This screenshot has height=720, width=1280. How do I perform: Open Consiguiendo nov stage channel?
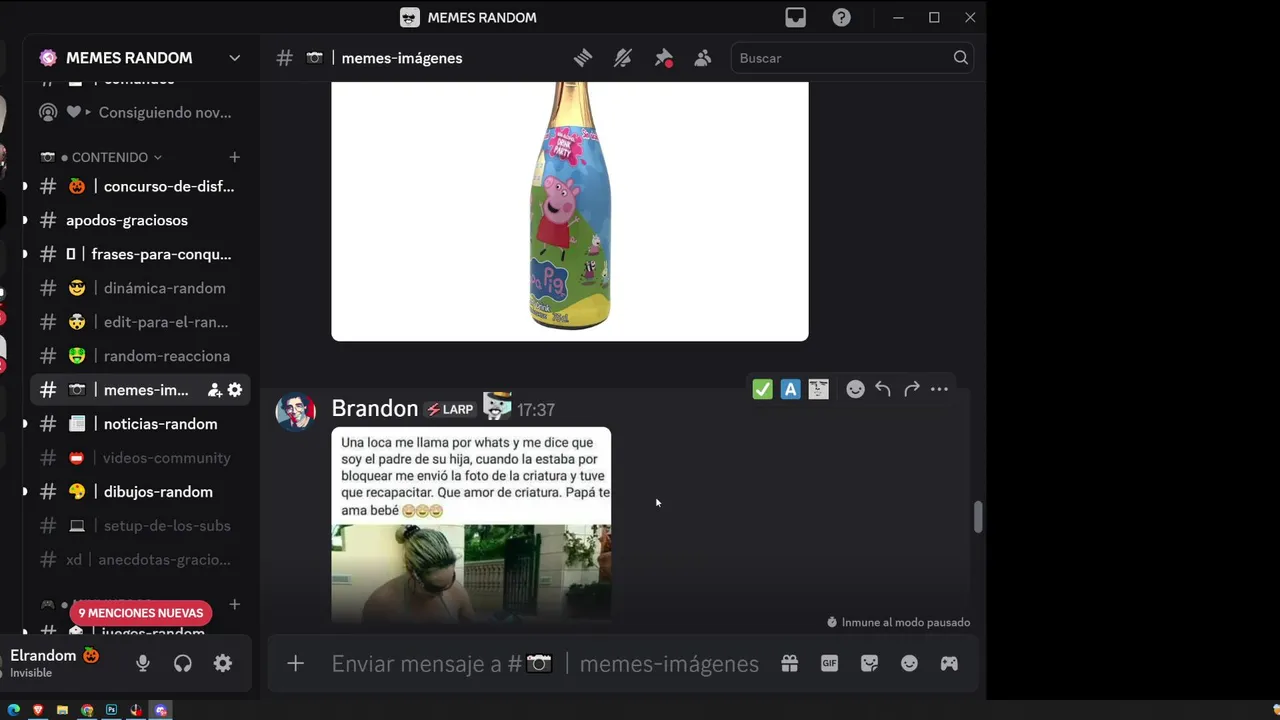(x=140, y=112)
